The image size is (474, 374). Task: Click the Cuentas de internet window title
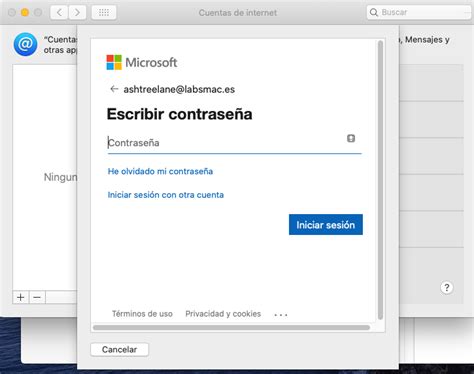[x=238, y=13]
